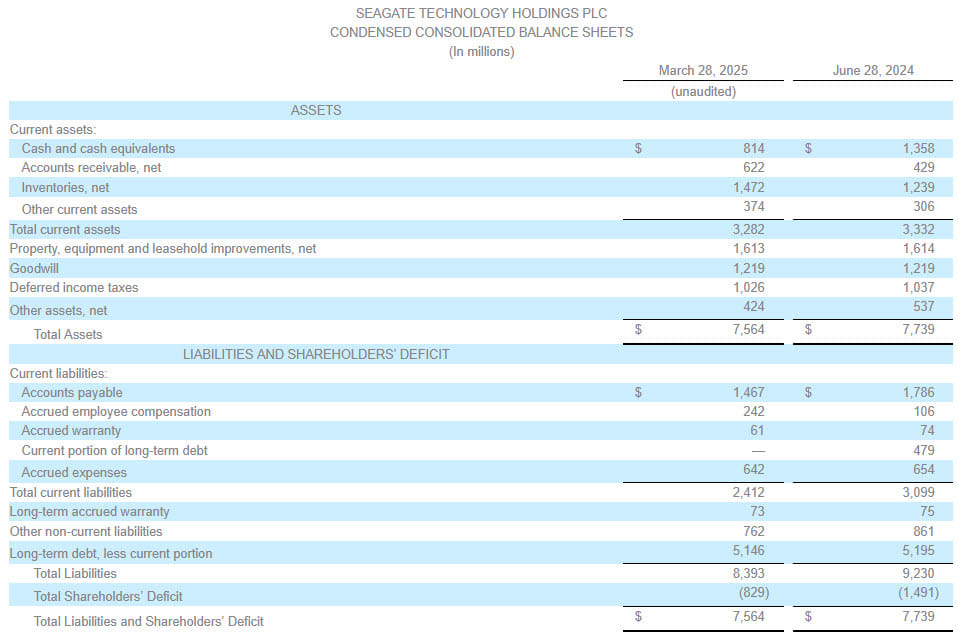Click the "ASSETS" section heading
This screenshot has height=638, width=958.
tap(316, 110)
